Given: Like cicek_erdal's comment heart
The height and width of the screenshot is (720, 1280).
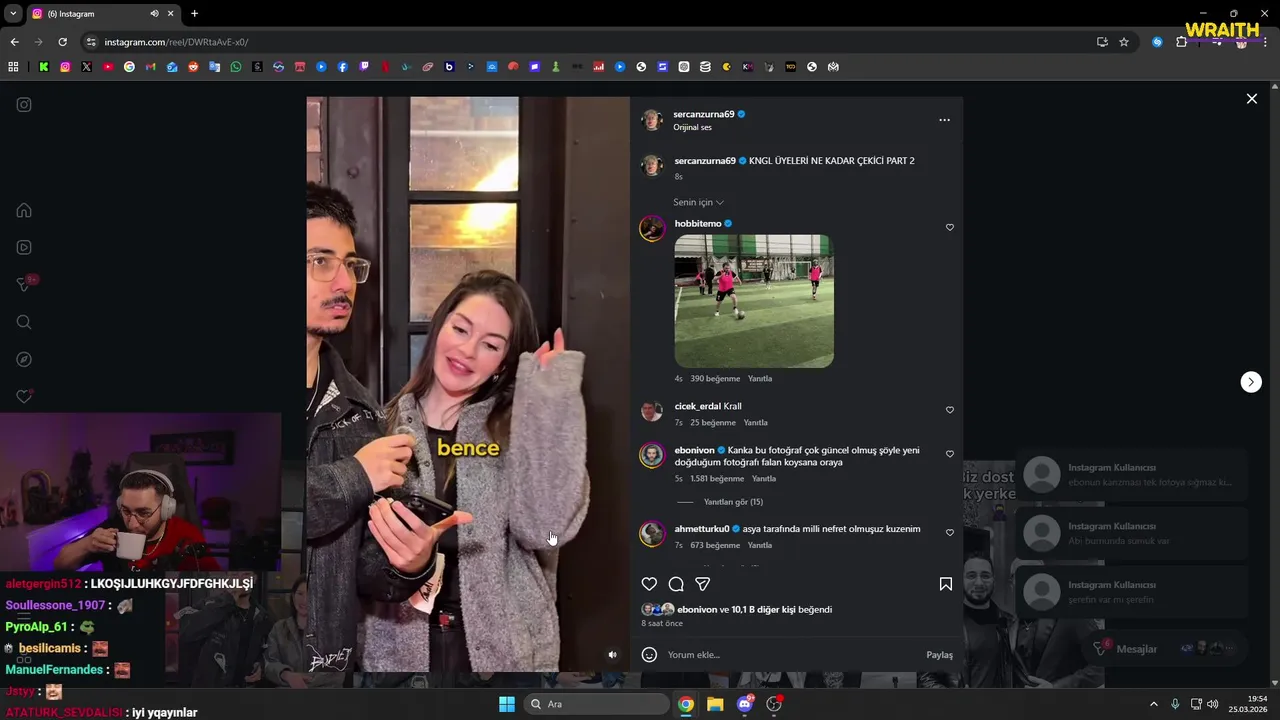Looking at the screenshot, I should tap(950, 410).
